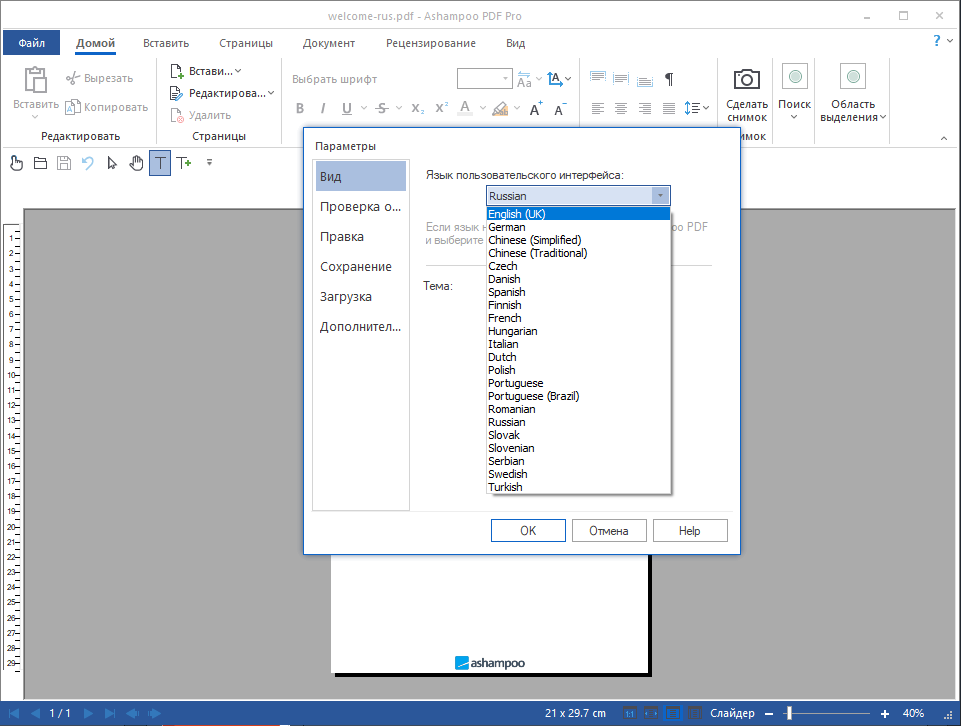Click the font color A icon
The image size is (961, 726).
click(465, 108)
